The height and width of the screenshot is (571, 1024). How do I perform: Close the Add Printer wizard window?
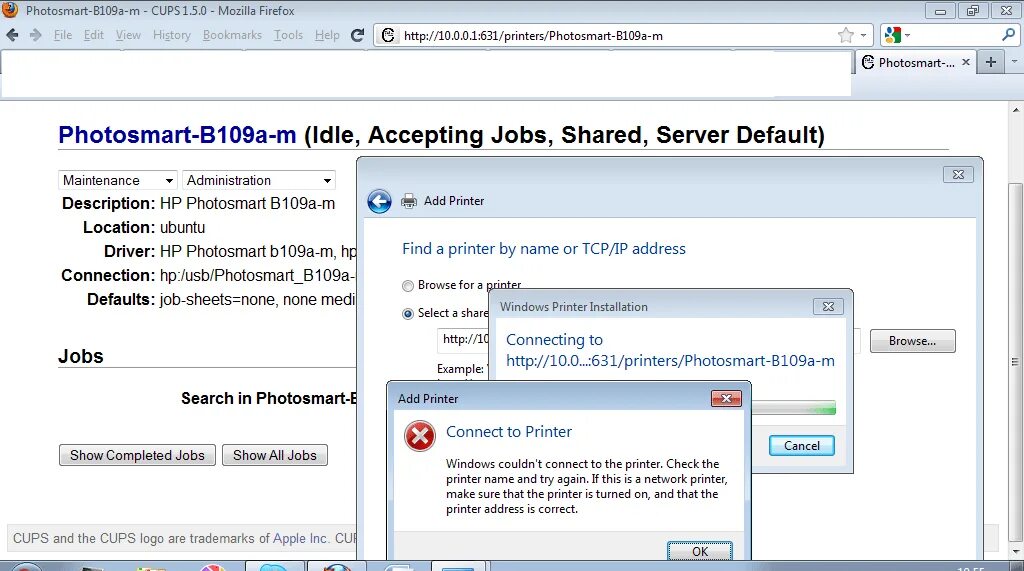[958, 174]
